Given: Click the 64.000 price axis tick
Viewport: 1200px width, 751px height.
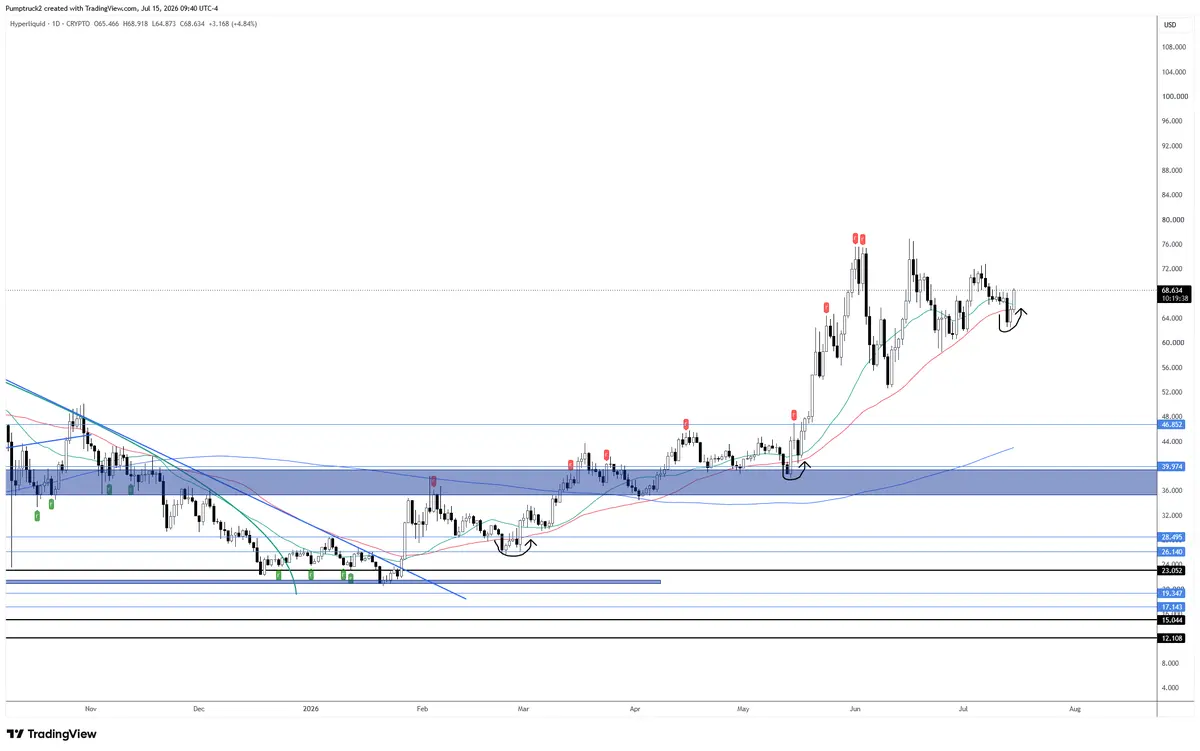Looking at the screenshot, I should click(1173, 318).
